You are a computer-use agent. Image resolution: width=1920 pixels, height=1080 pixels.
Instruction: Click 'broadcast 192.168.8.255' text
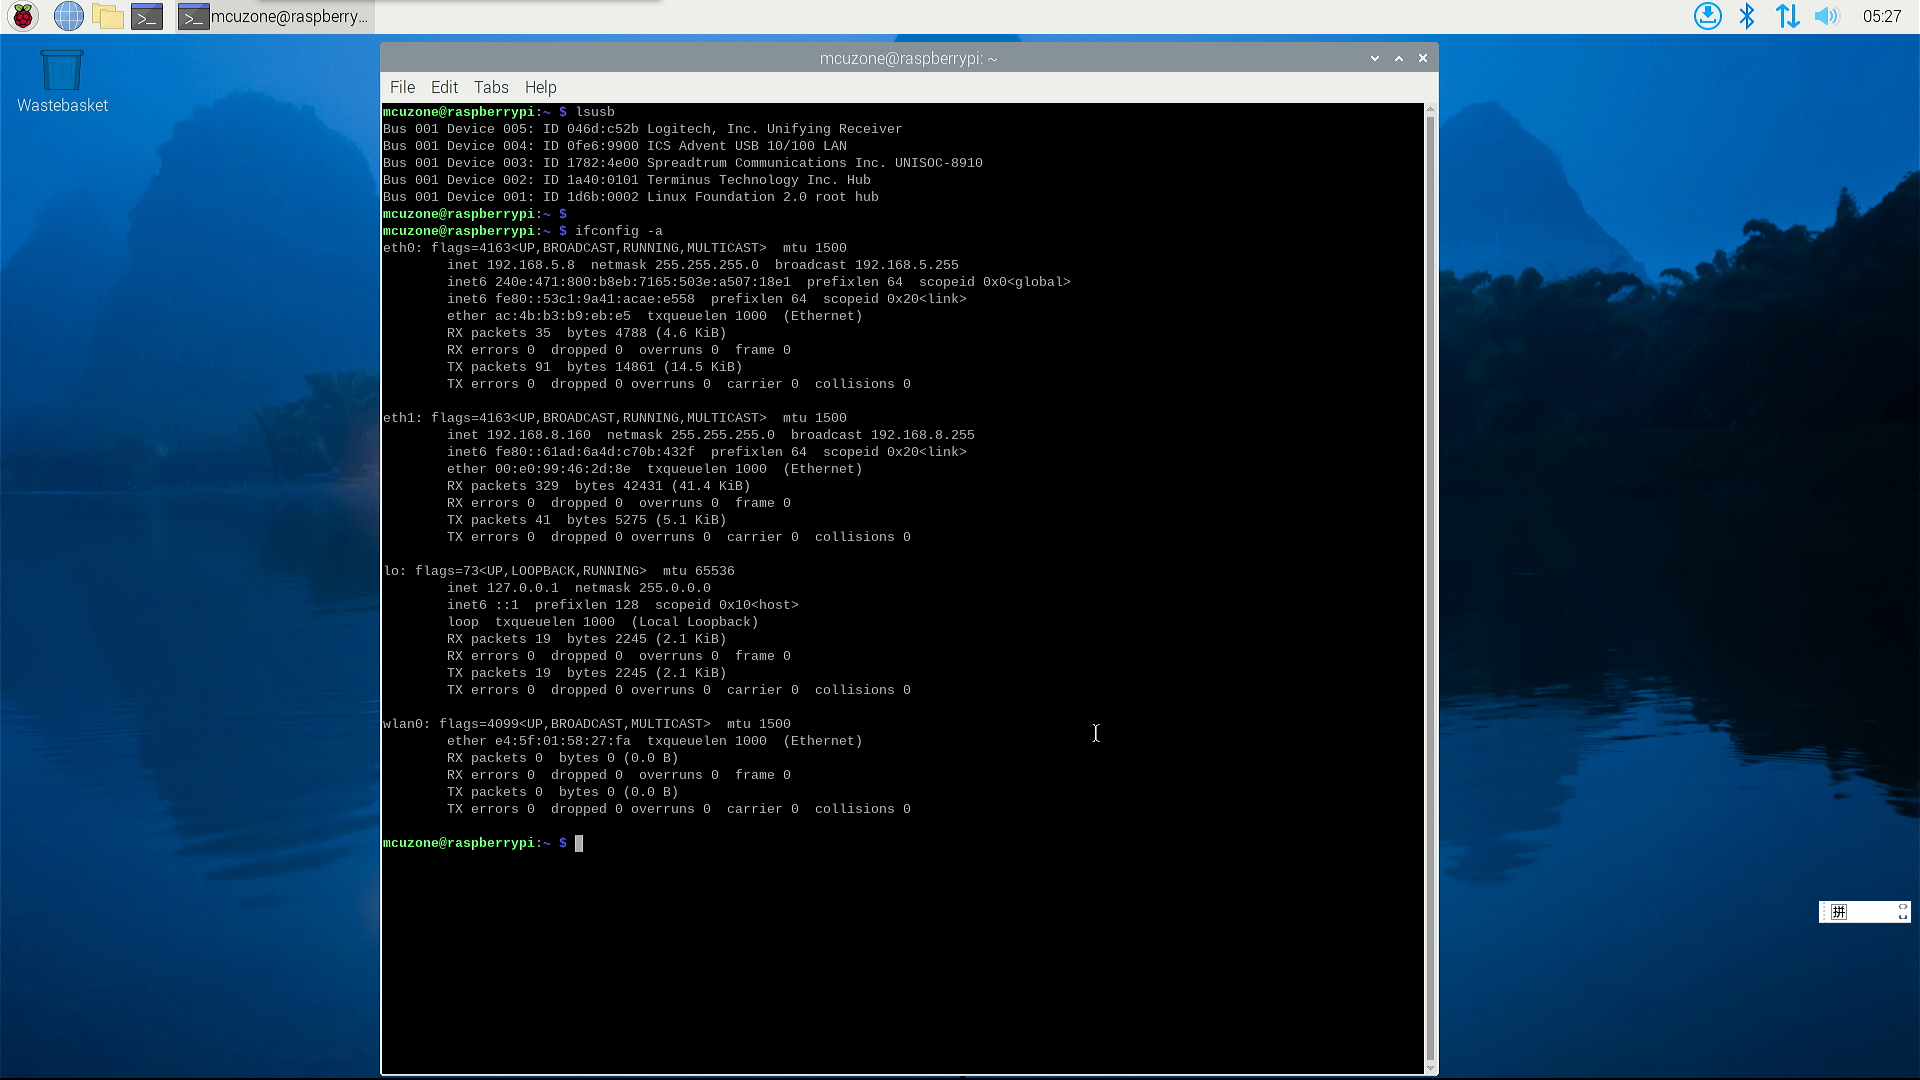pos(883,435)
